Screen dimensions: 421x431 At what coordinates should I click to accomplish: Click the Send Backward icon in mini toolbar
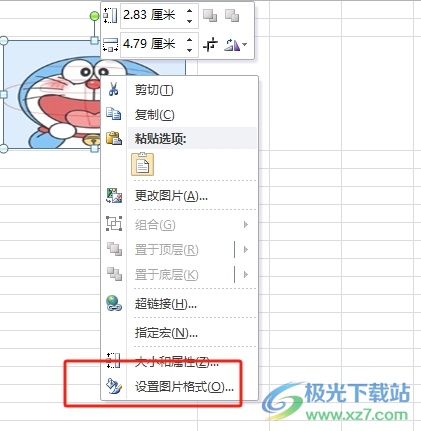coord(232,16)
